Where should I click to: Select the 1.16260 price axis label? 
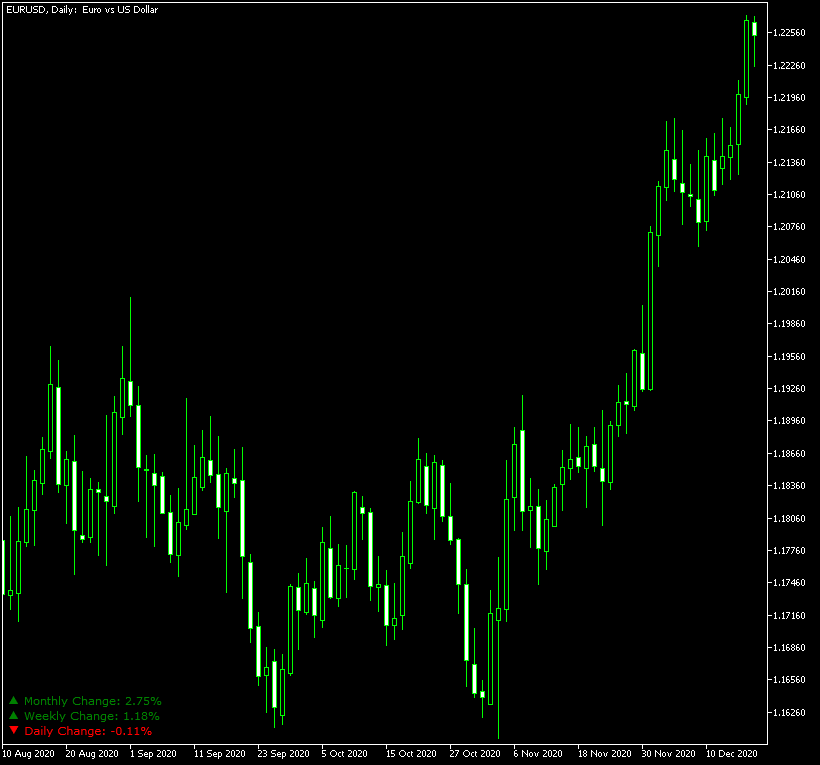click(x=789, y=713)
